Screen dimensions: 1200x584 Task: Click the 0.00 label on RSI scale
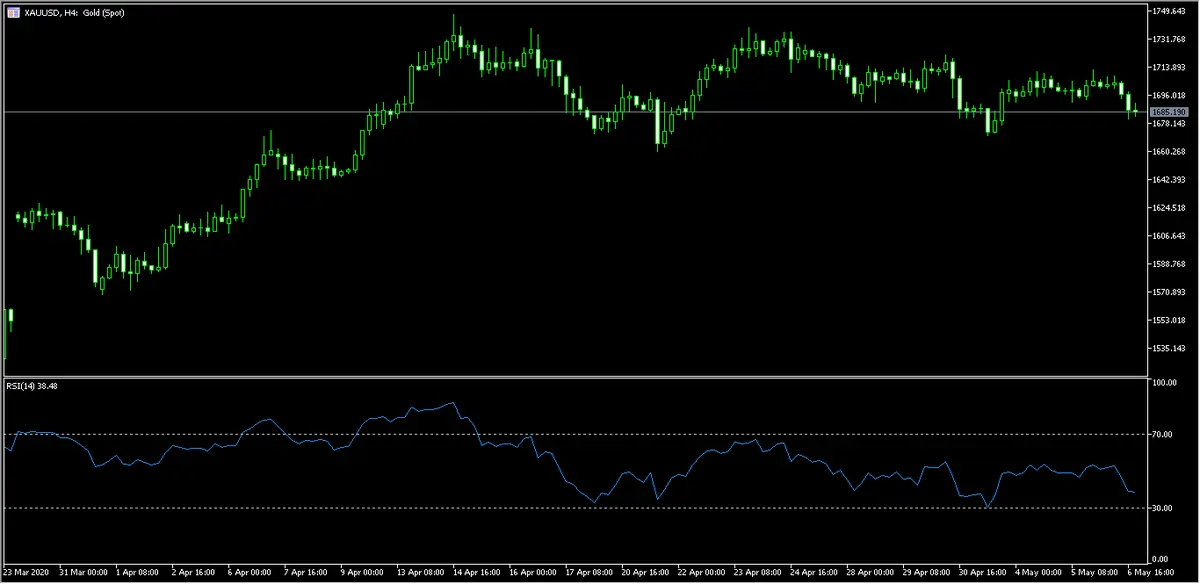coord(1159,559)
